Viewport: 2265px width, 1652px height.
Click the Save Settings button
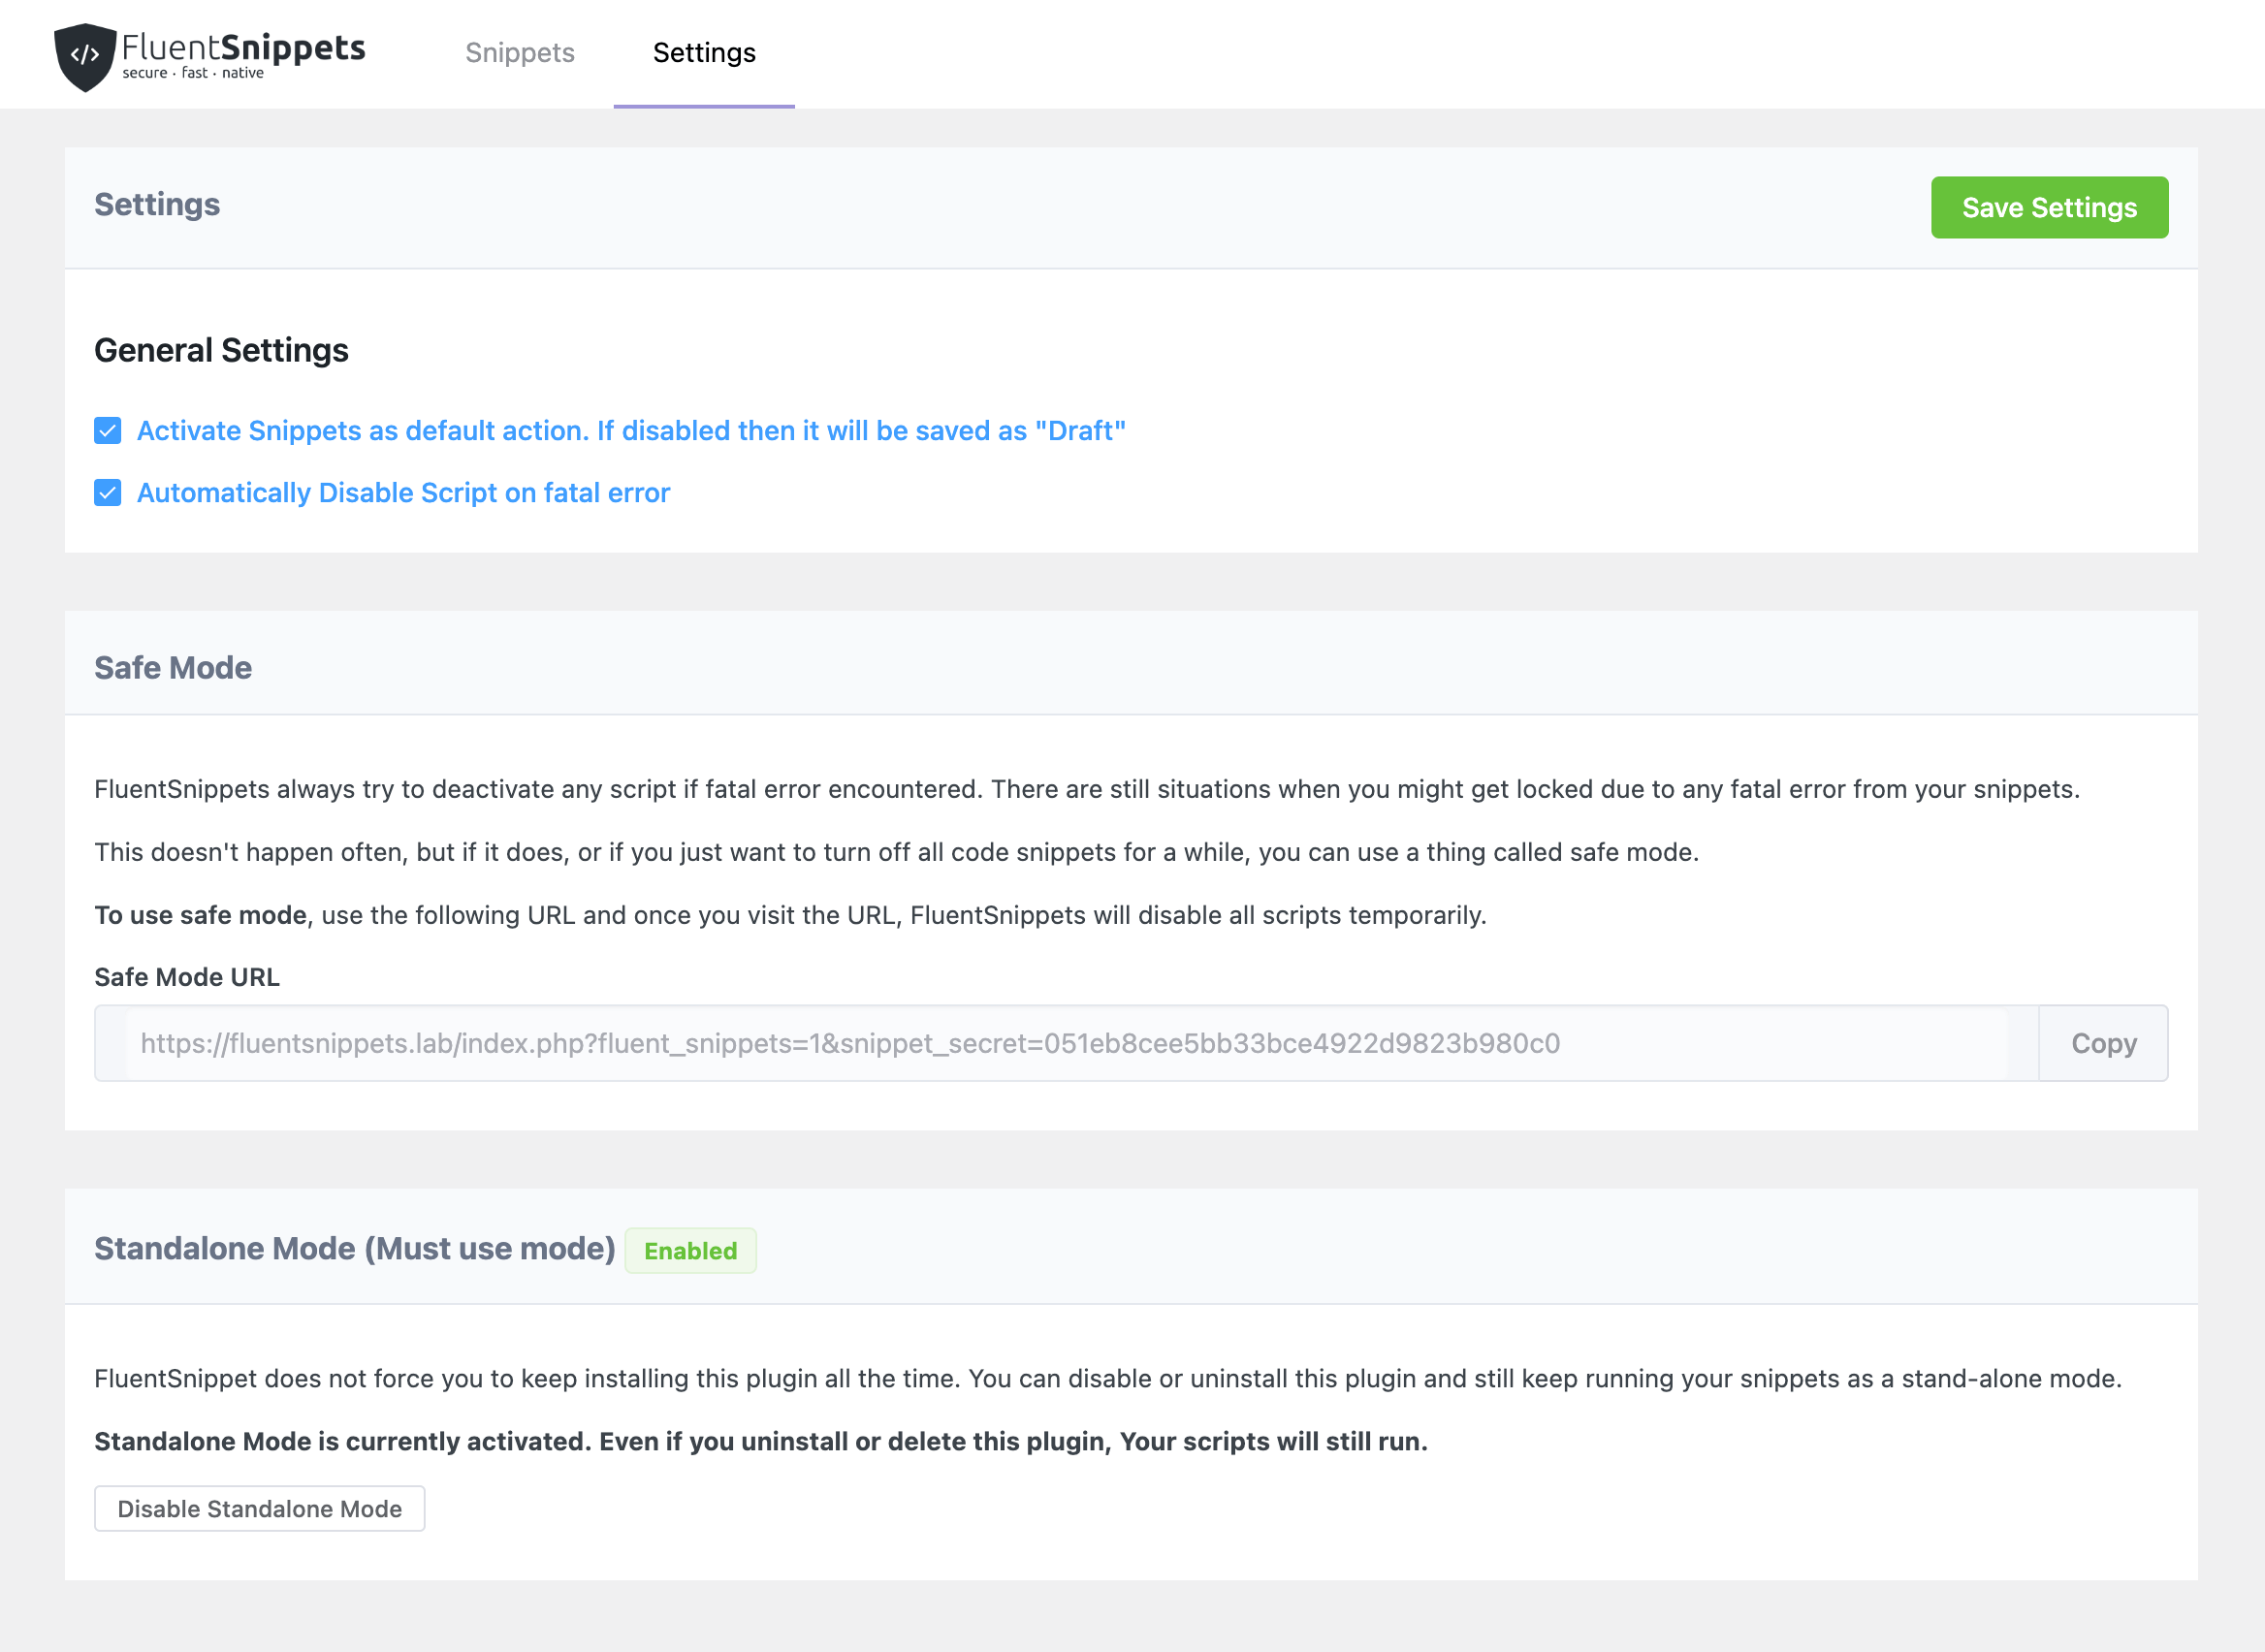pos(2049,207)
